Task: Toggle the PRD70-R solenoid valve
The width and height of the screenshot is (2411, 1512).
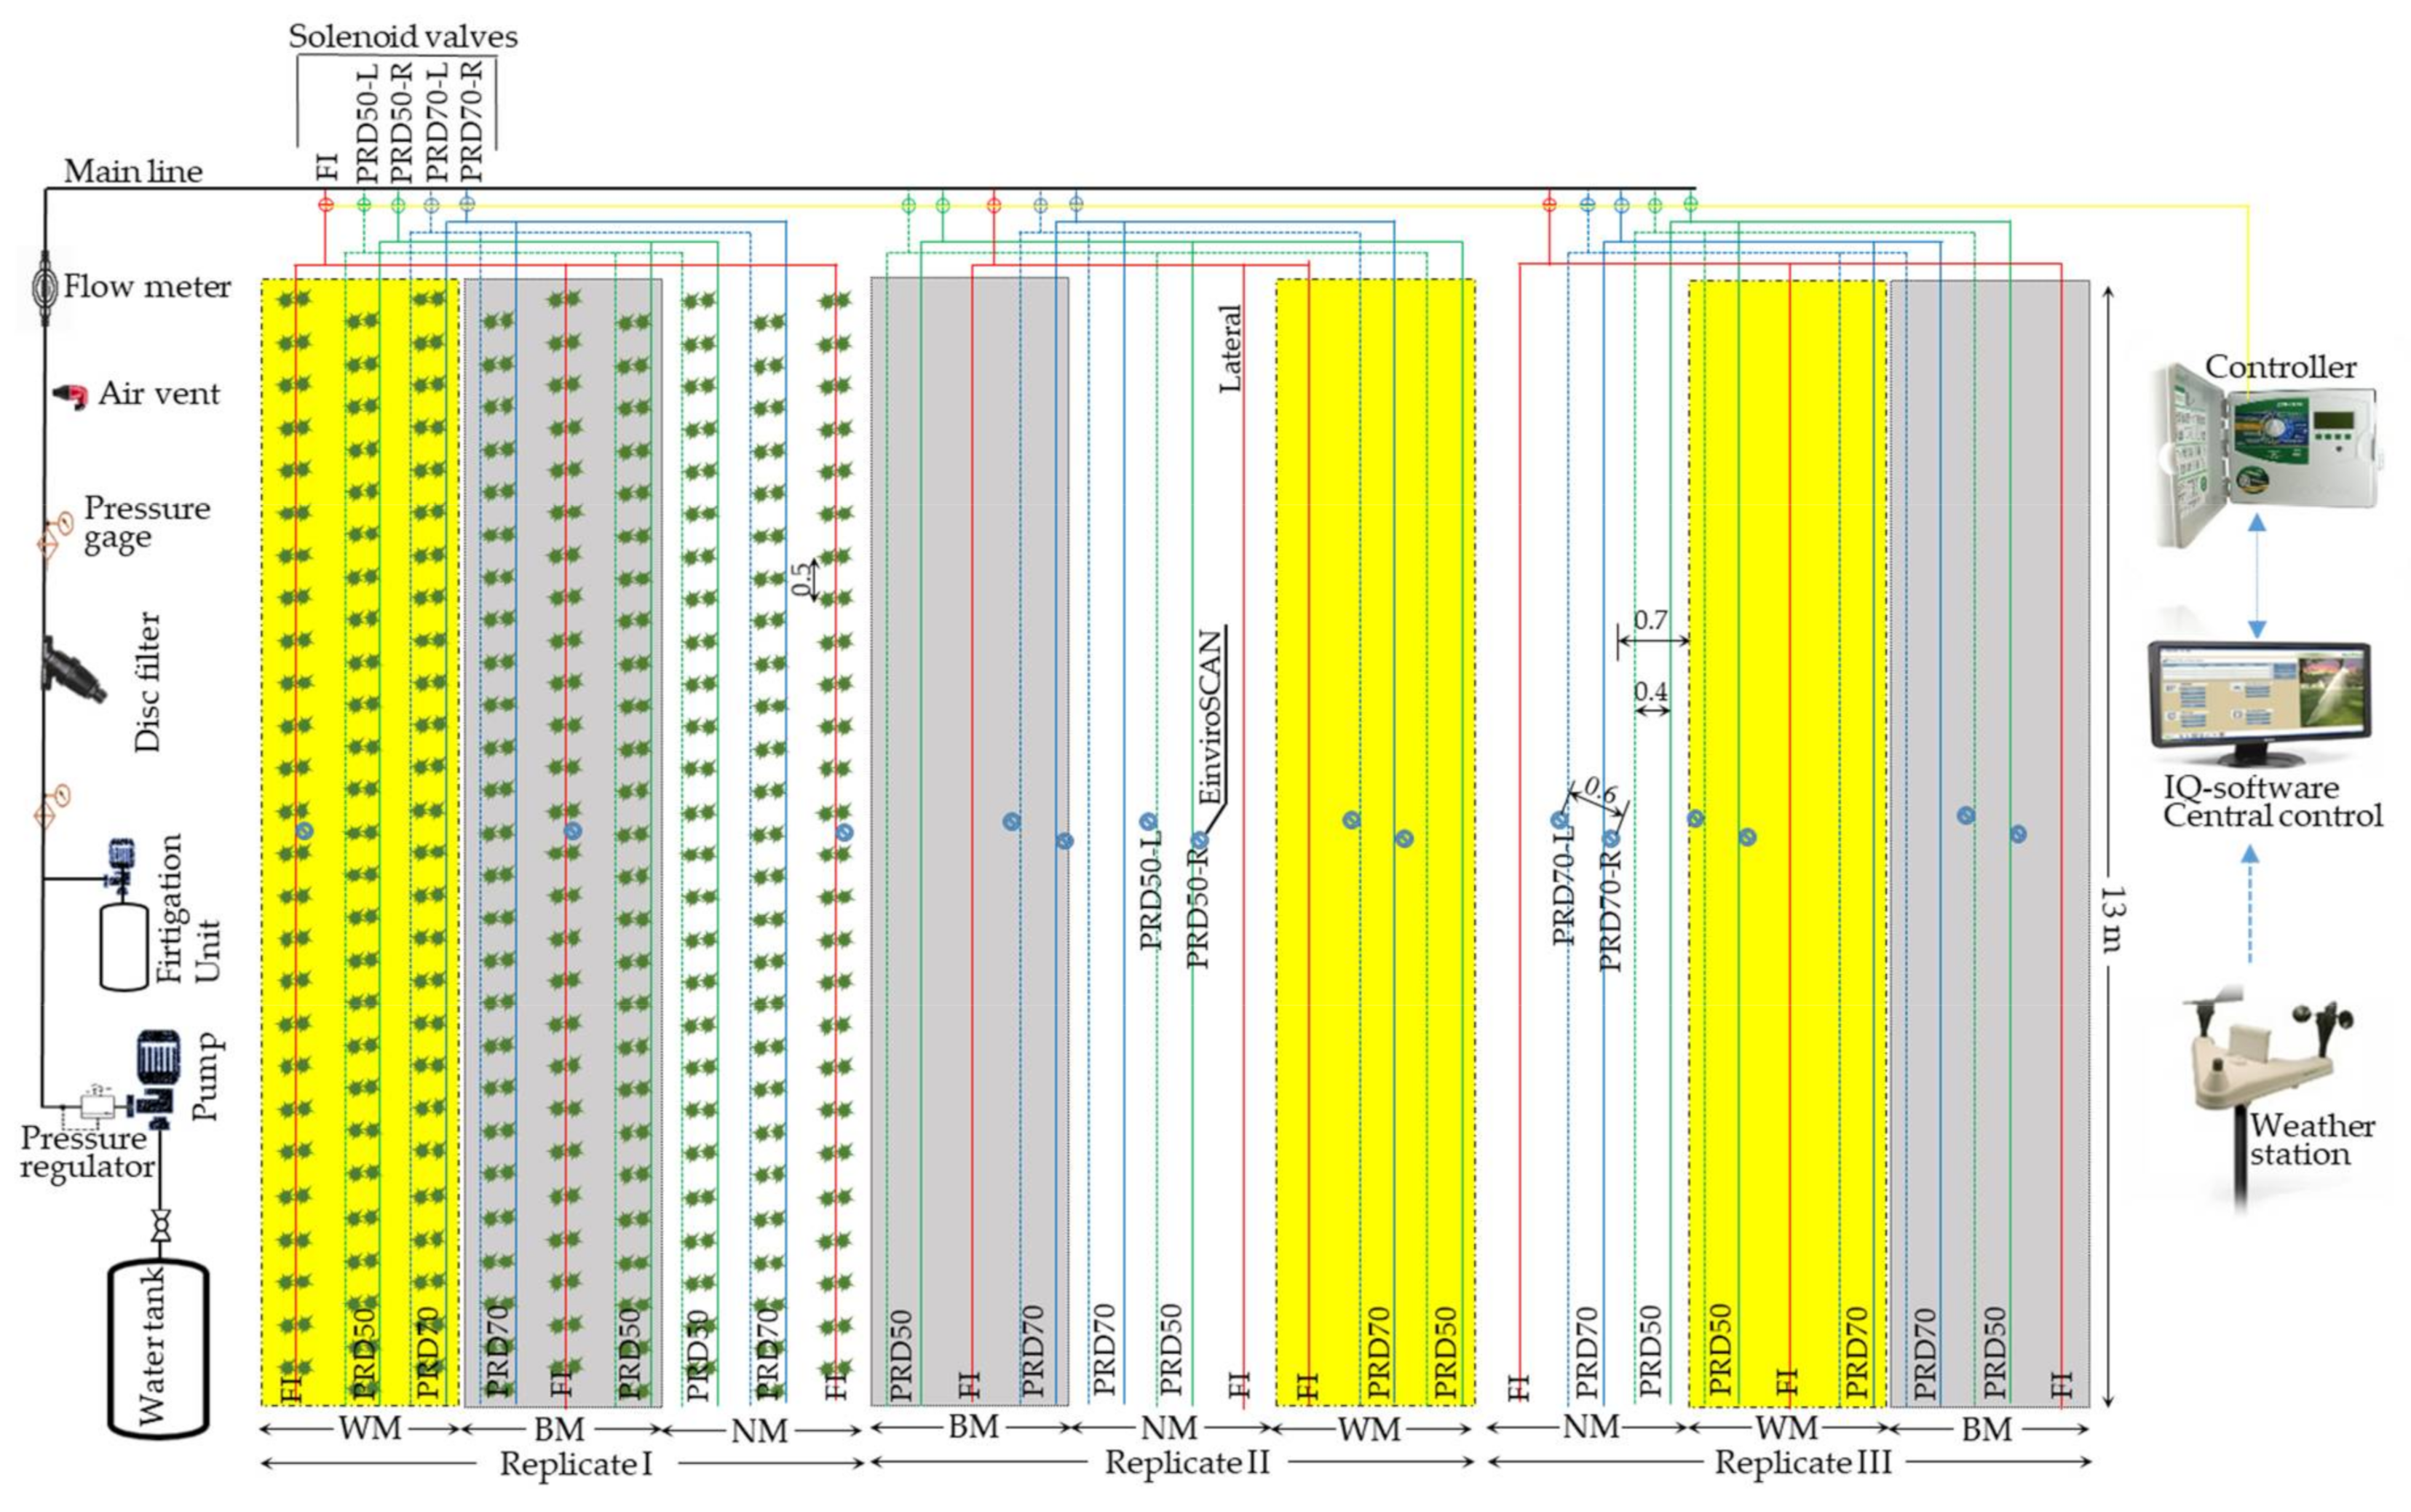Action: [469, 205]
